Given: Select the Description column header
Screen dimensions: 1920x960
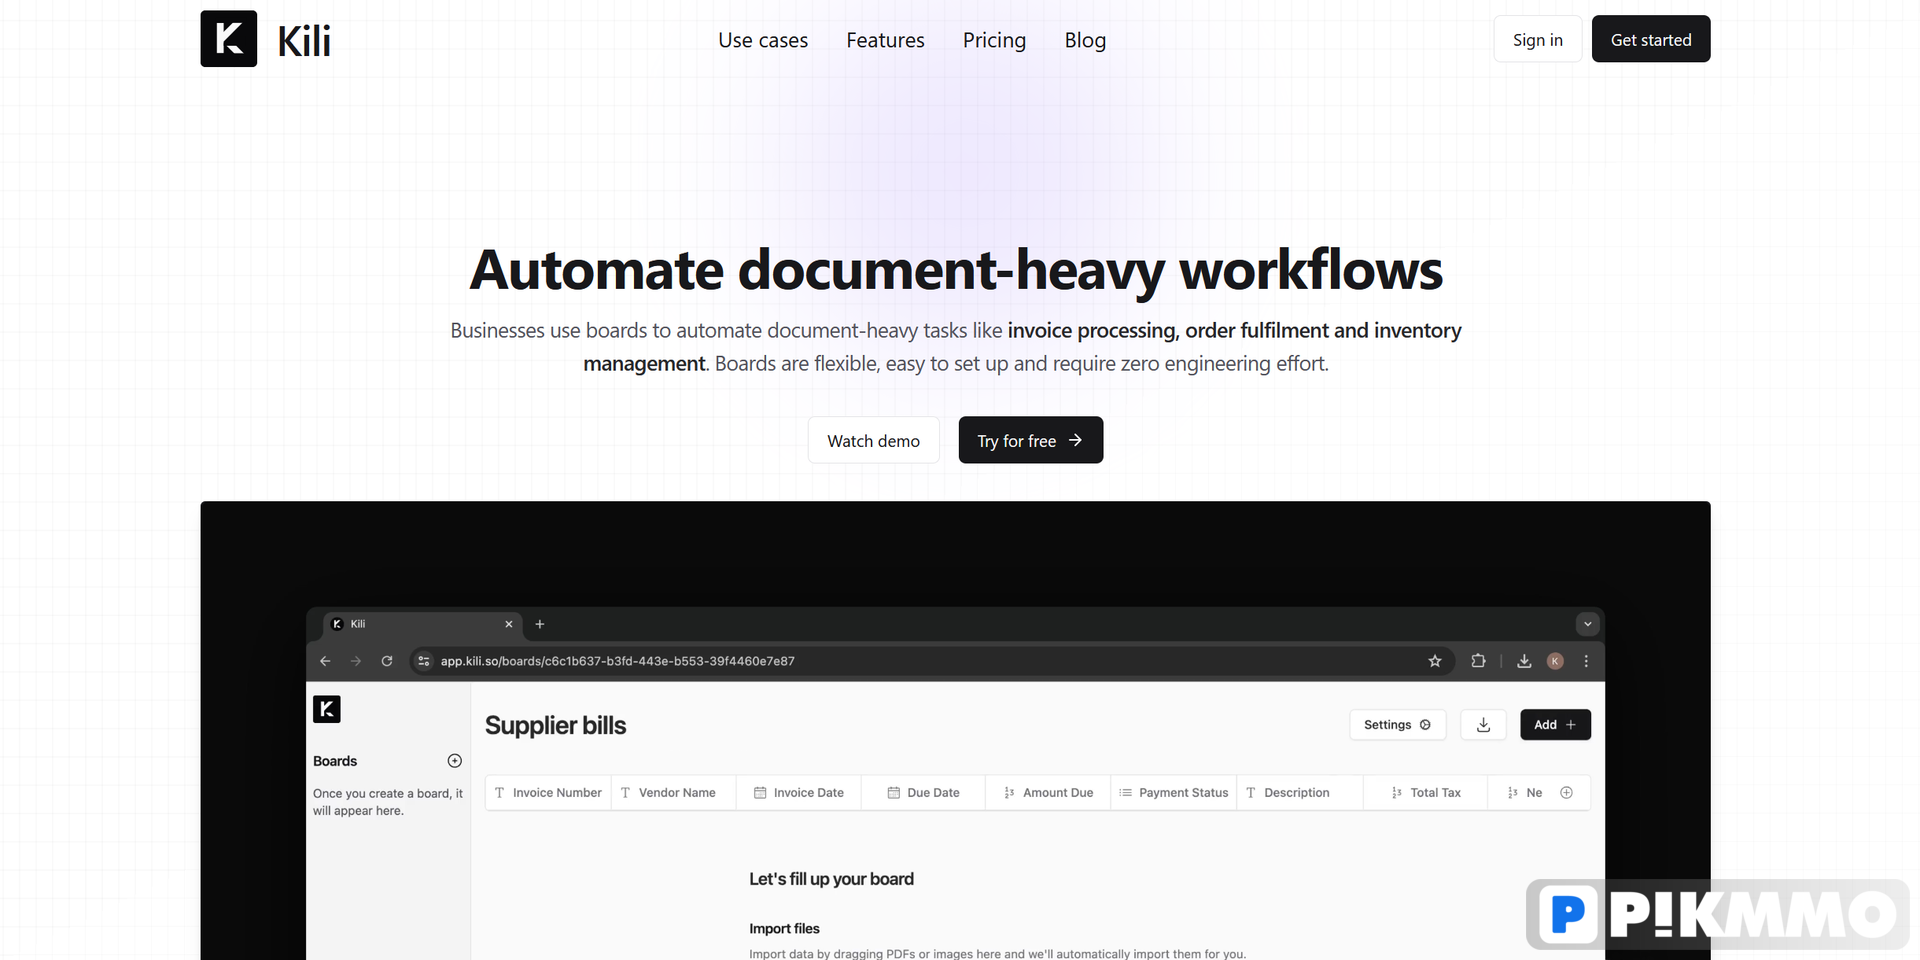Looking at the screenshot, I should (1299, 793).
